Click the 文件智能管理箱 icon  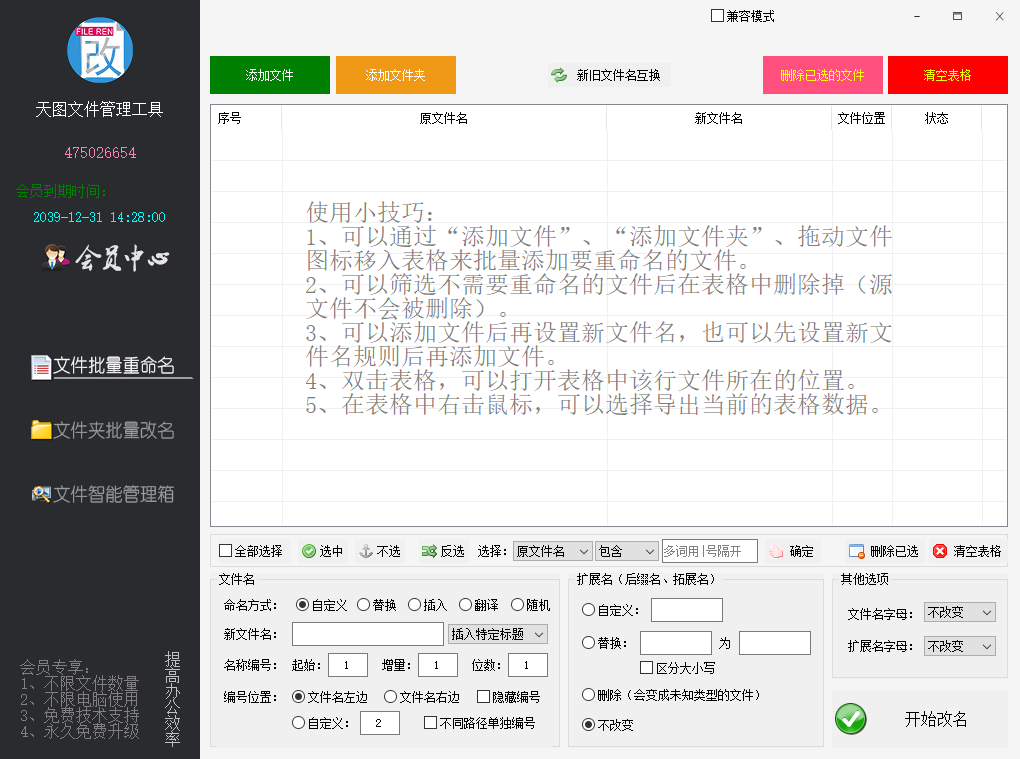(x=41, y=494)
